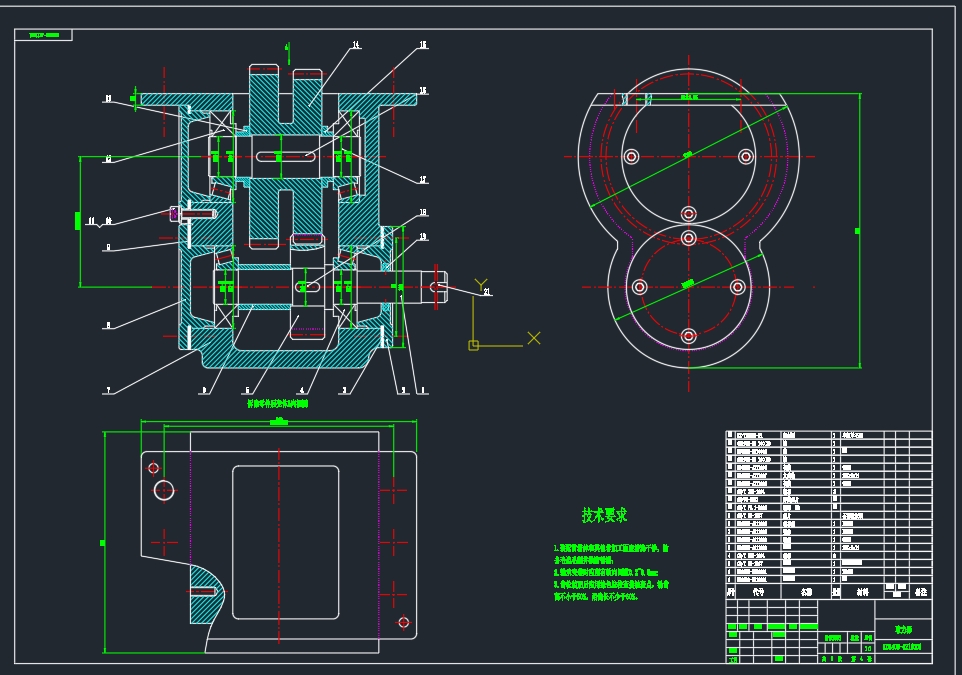The width and height of the screenshot is (962, 675).
Task: Click part balloon number 12
Action: point(109,158)
